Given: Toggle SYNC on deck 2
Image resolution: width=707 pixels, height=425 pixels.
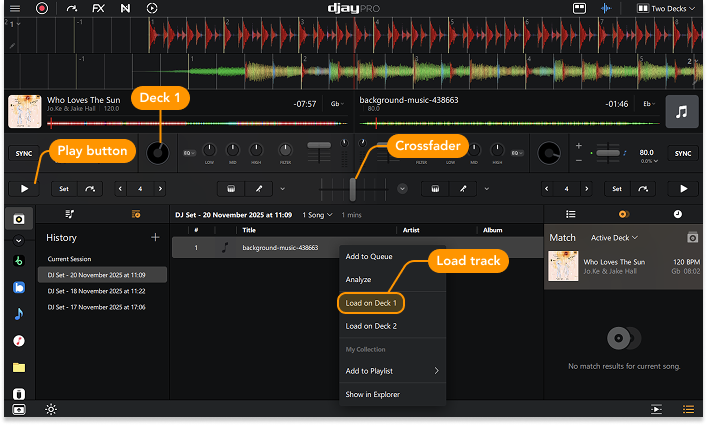Looking at the screenshot, I should pyautogui.click(x=683, y=153).
